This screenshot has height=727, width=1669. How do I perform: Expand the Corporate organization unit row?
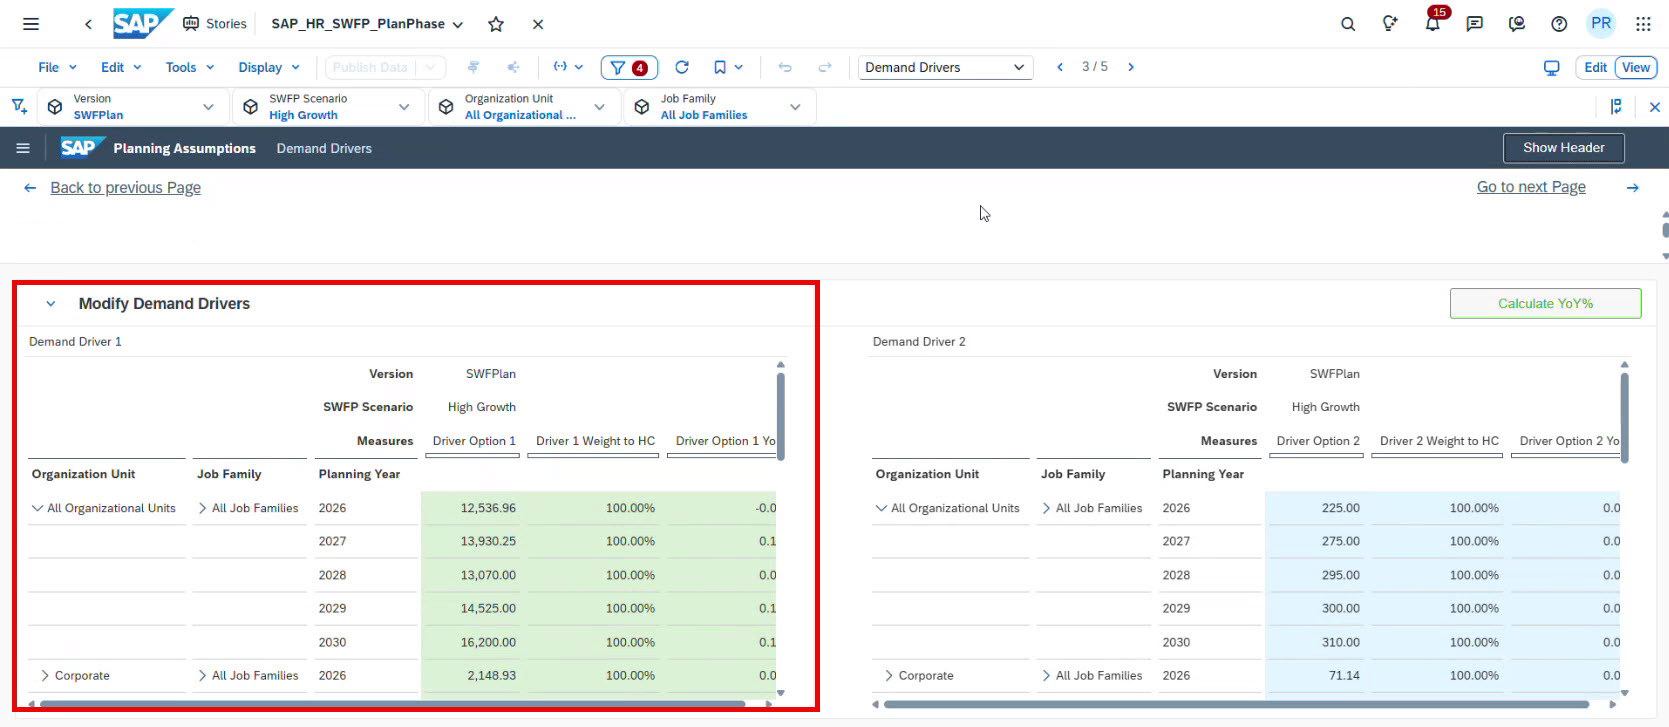point(45,676)
